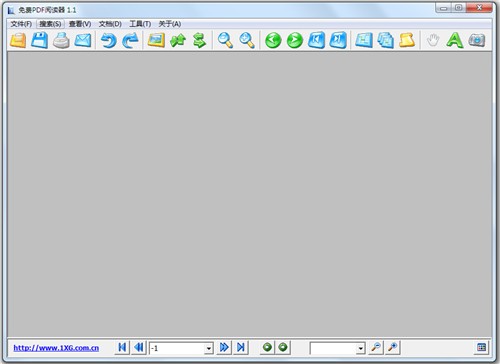
Task: Minimize the PDF reader window
Action: point(443,8)
